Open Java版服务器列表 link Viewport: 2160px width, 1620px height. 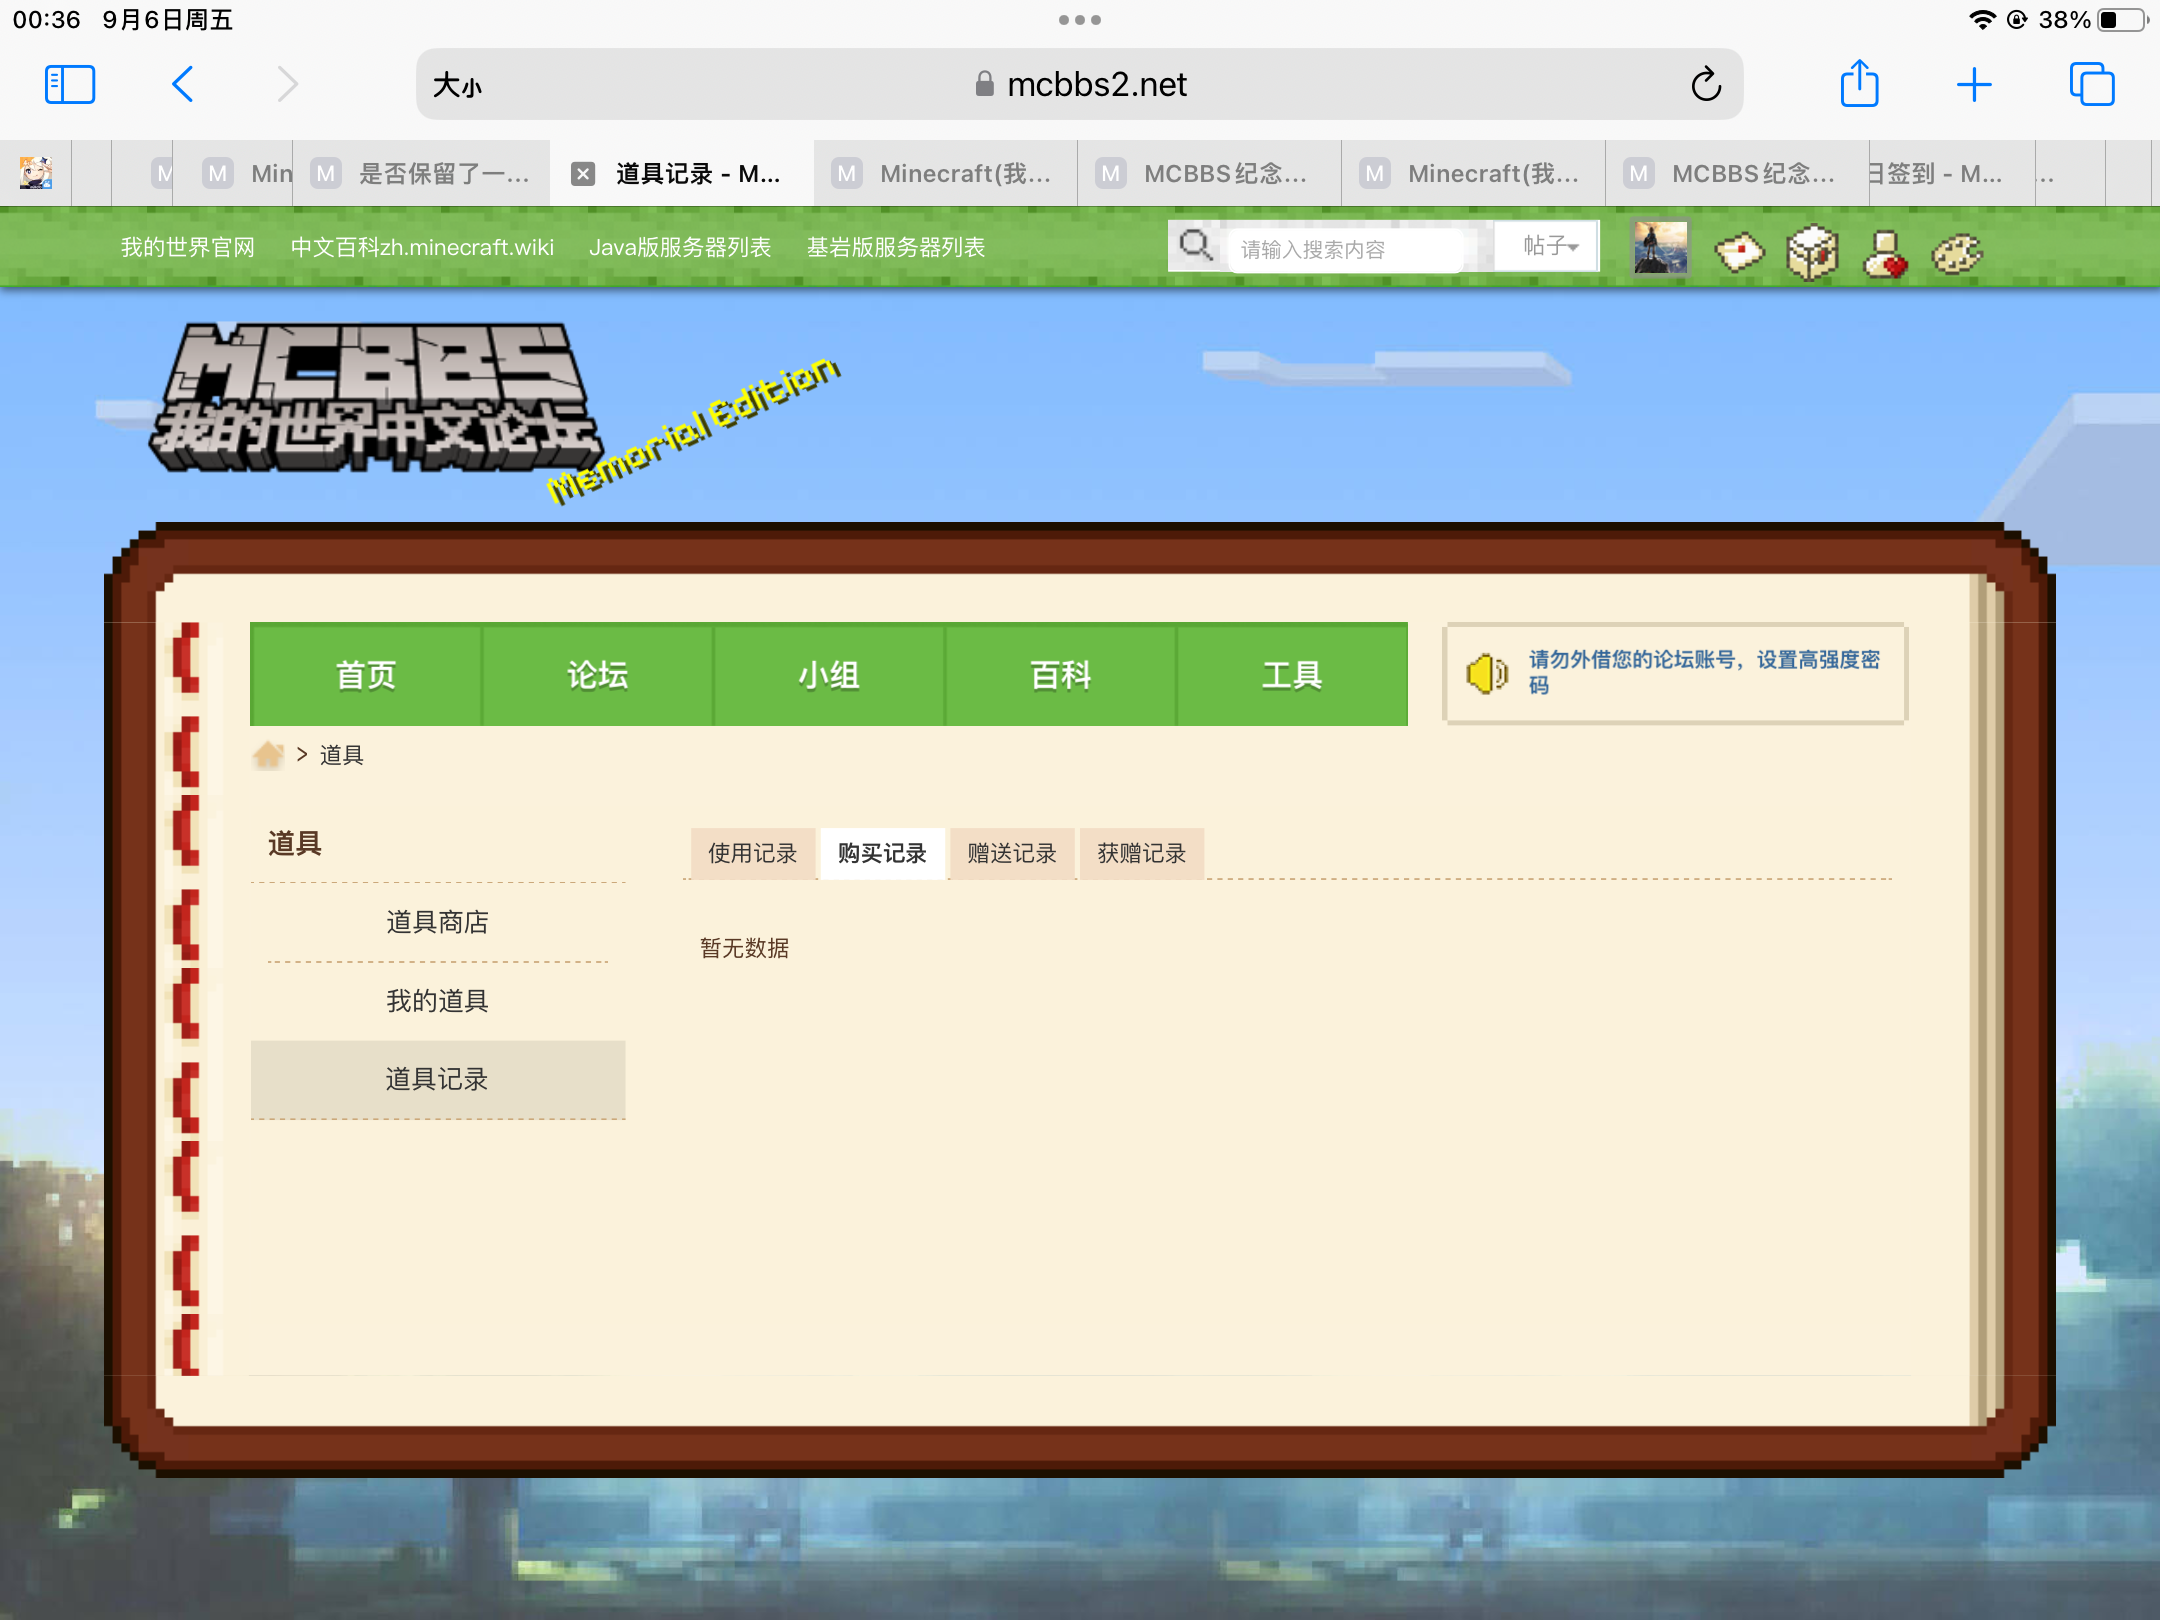(680, 247)
